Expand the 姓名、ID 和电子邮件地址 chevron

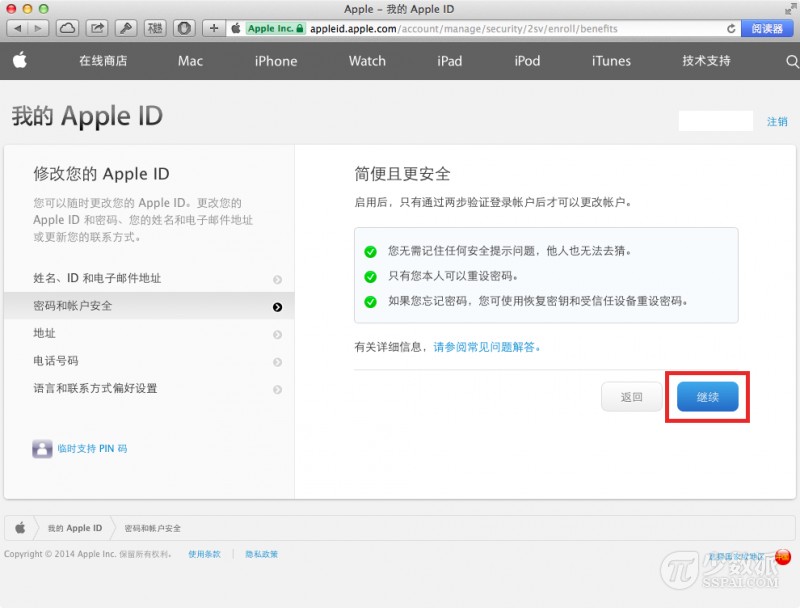click(278, 280)
